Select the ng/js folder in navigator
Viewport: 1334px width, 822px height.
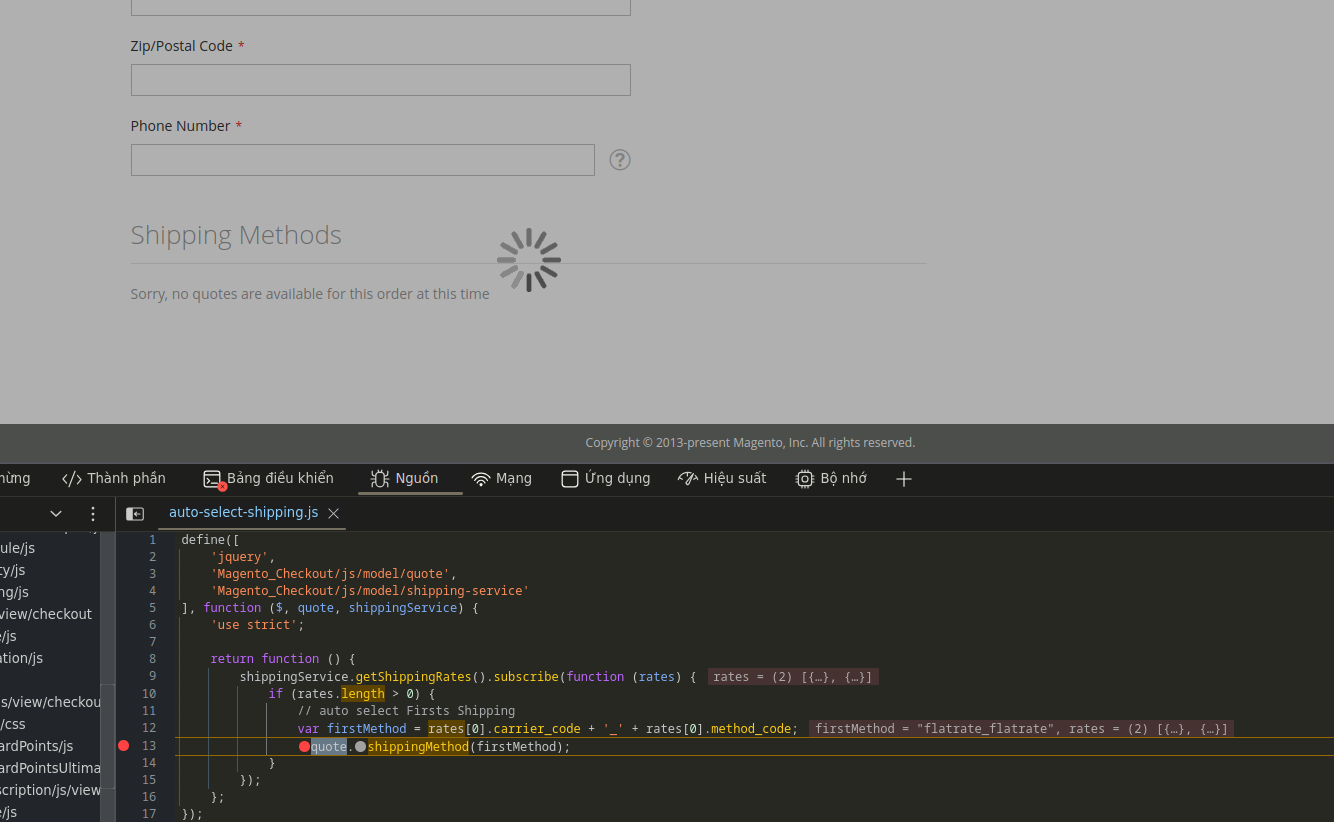pyautogui.click(x=14, y=592)
